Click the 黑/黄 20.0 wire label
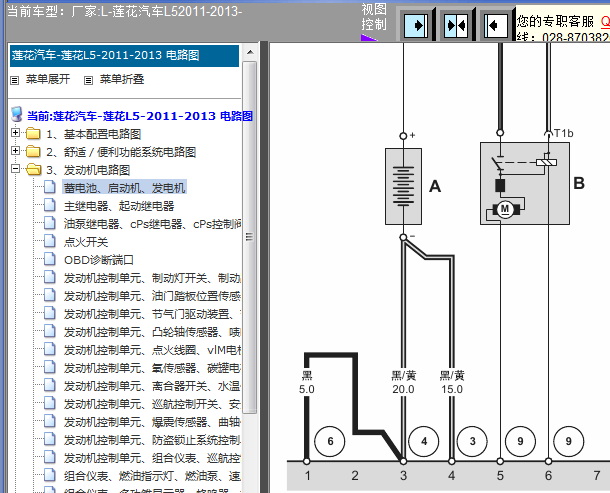This screenshot has width=610, height=493. tap(403, 382)
